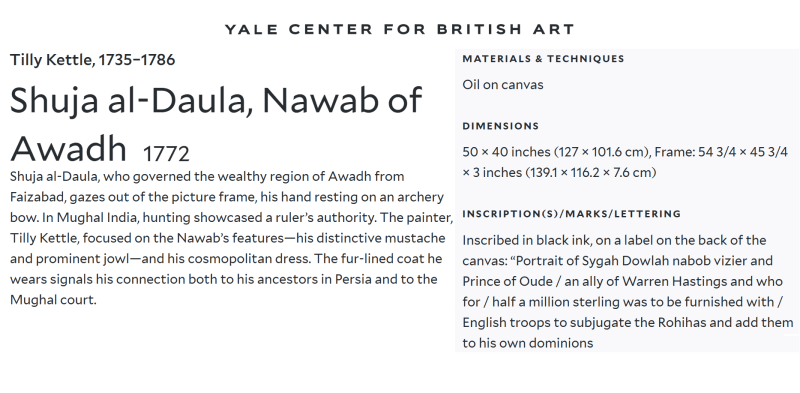
Task: Click the phrase to his own dominions
Action: pos(528,343)
